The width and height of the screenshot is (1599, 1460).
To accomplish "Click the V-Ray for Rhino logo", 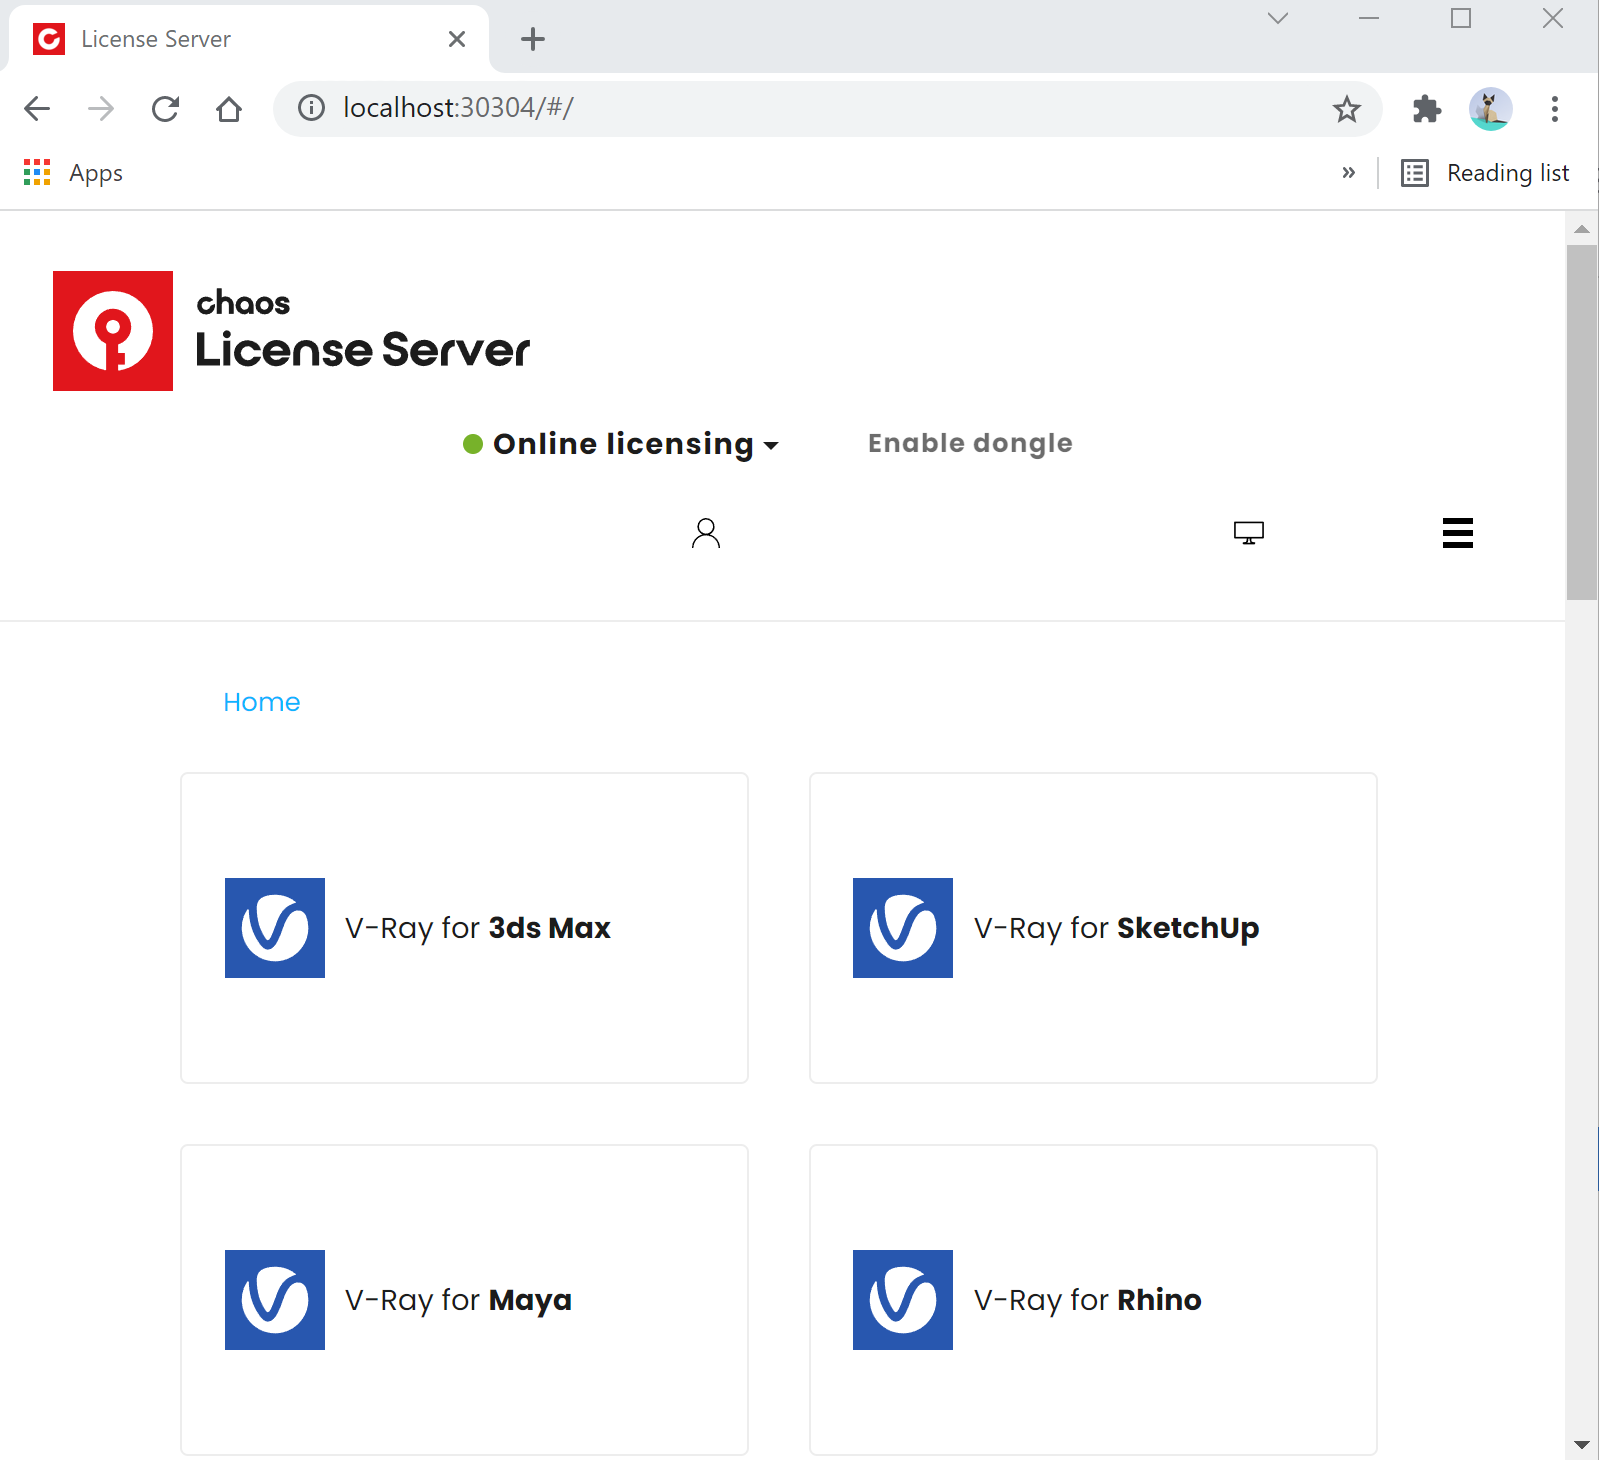I will 903,1300.
